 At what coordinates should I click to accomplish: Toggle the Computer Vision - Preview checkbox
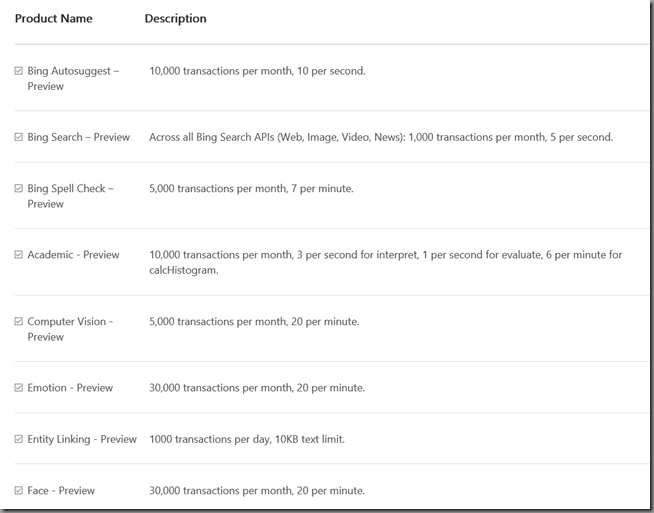pyautogui.click(x=18, y=321)
